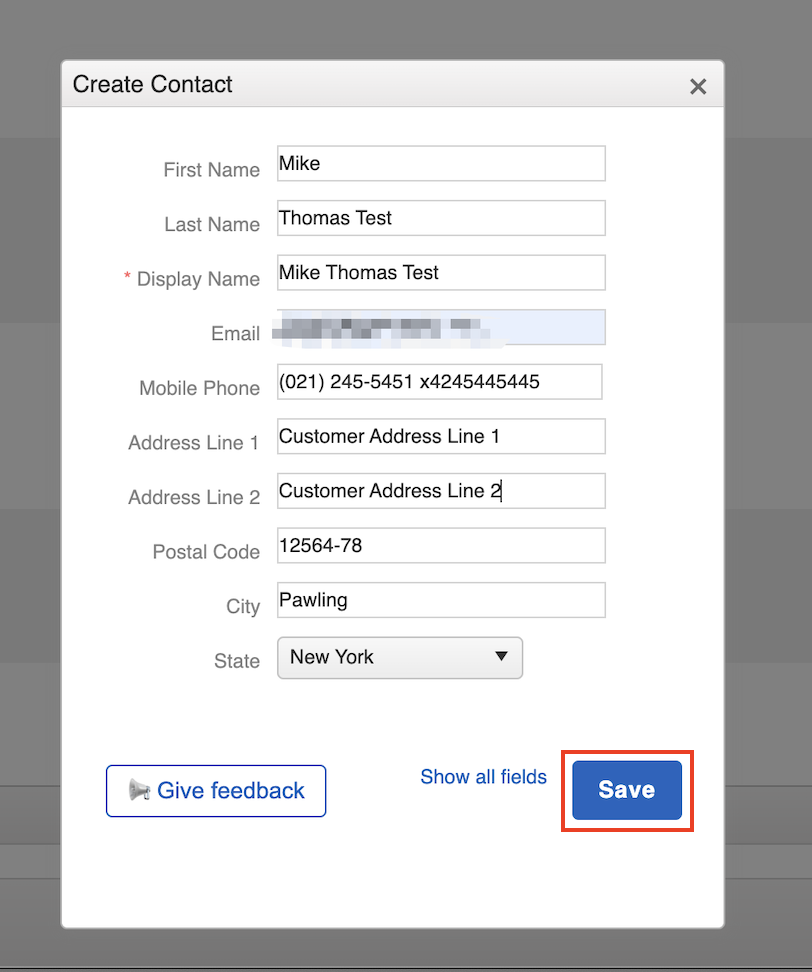812x972 pixels.
Task: Select the Mobile Phone input
Action: [440, 382]
